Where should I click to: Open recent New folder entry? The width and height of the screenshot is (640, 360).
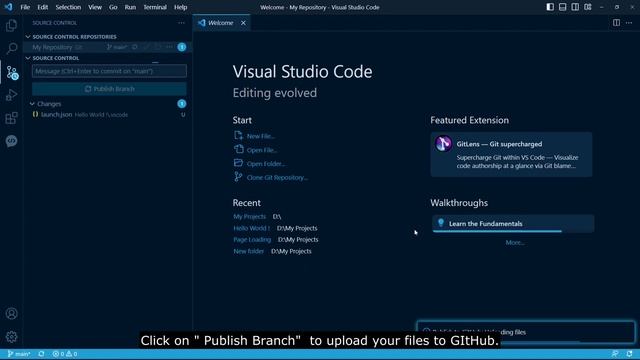click(x=249, y=251)
